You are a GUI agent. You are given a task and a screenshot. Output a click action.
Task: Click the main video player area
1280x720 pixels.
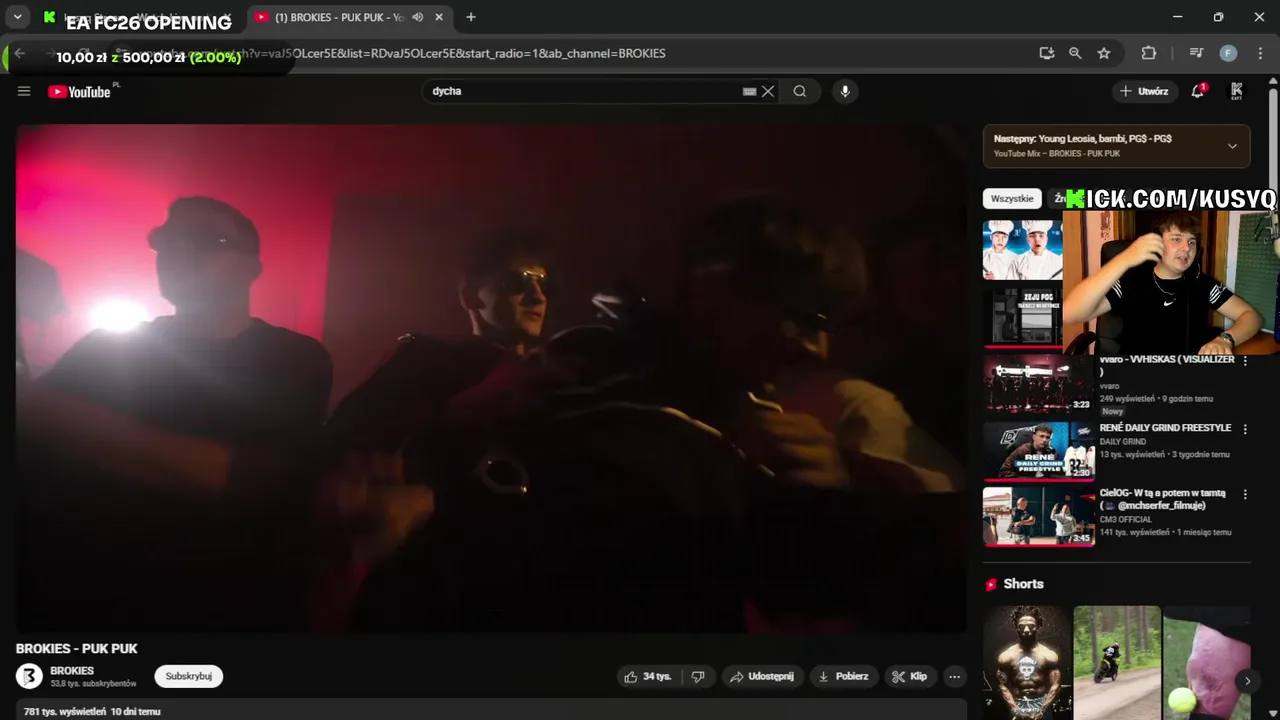491,378
